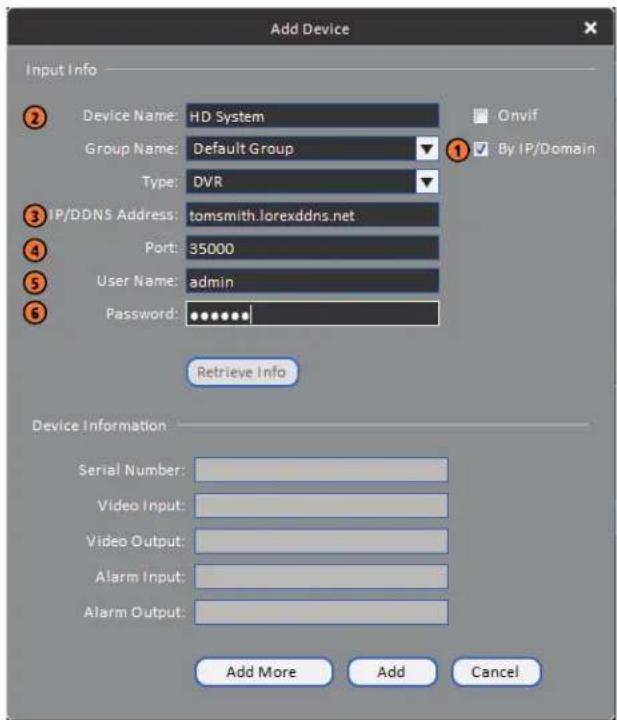Click the Device Name field

(312, 116)
